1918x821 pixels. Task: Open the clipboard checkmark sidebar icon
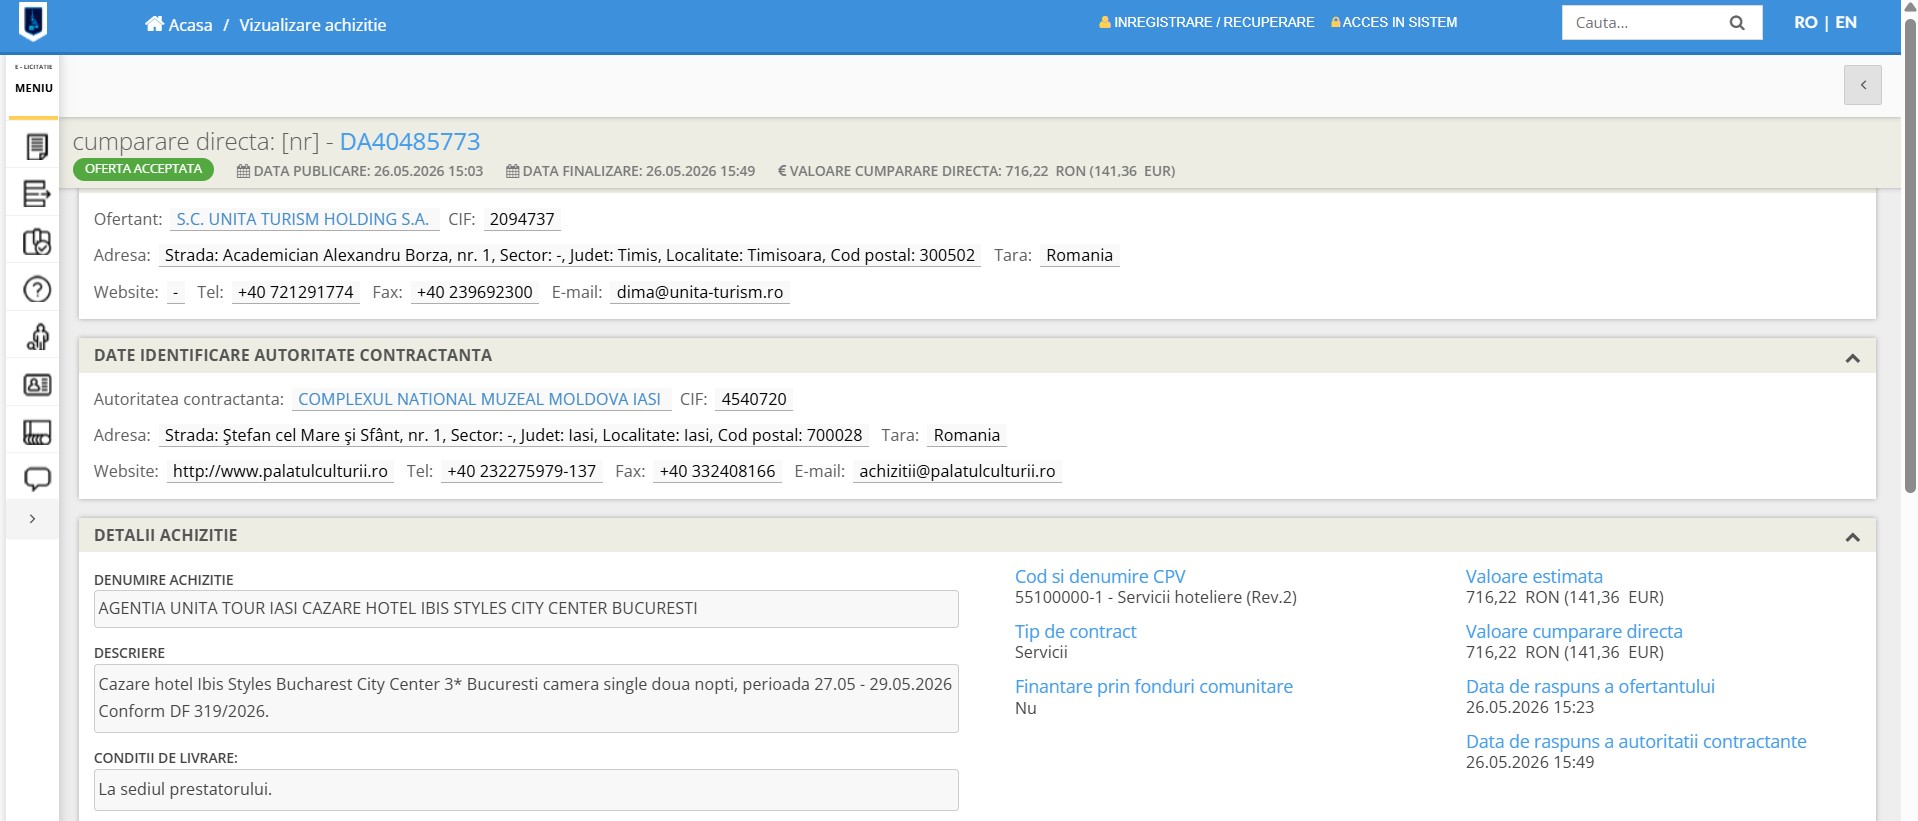37,242
